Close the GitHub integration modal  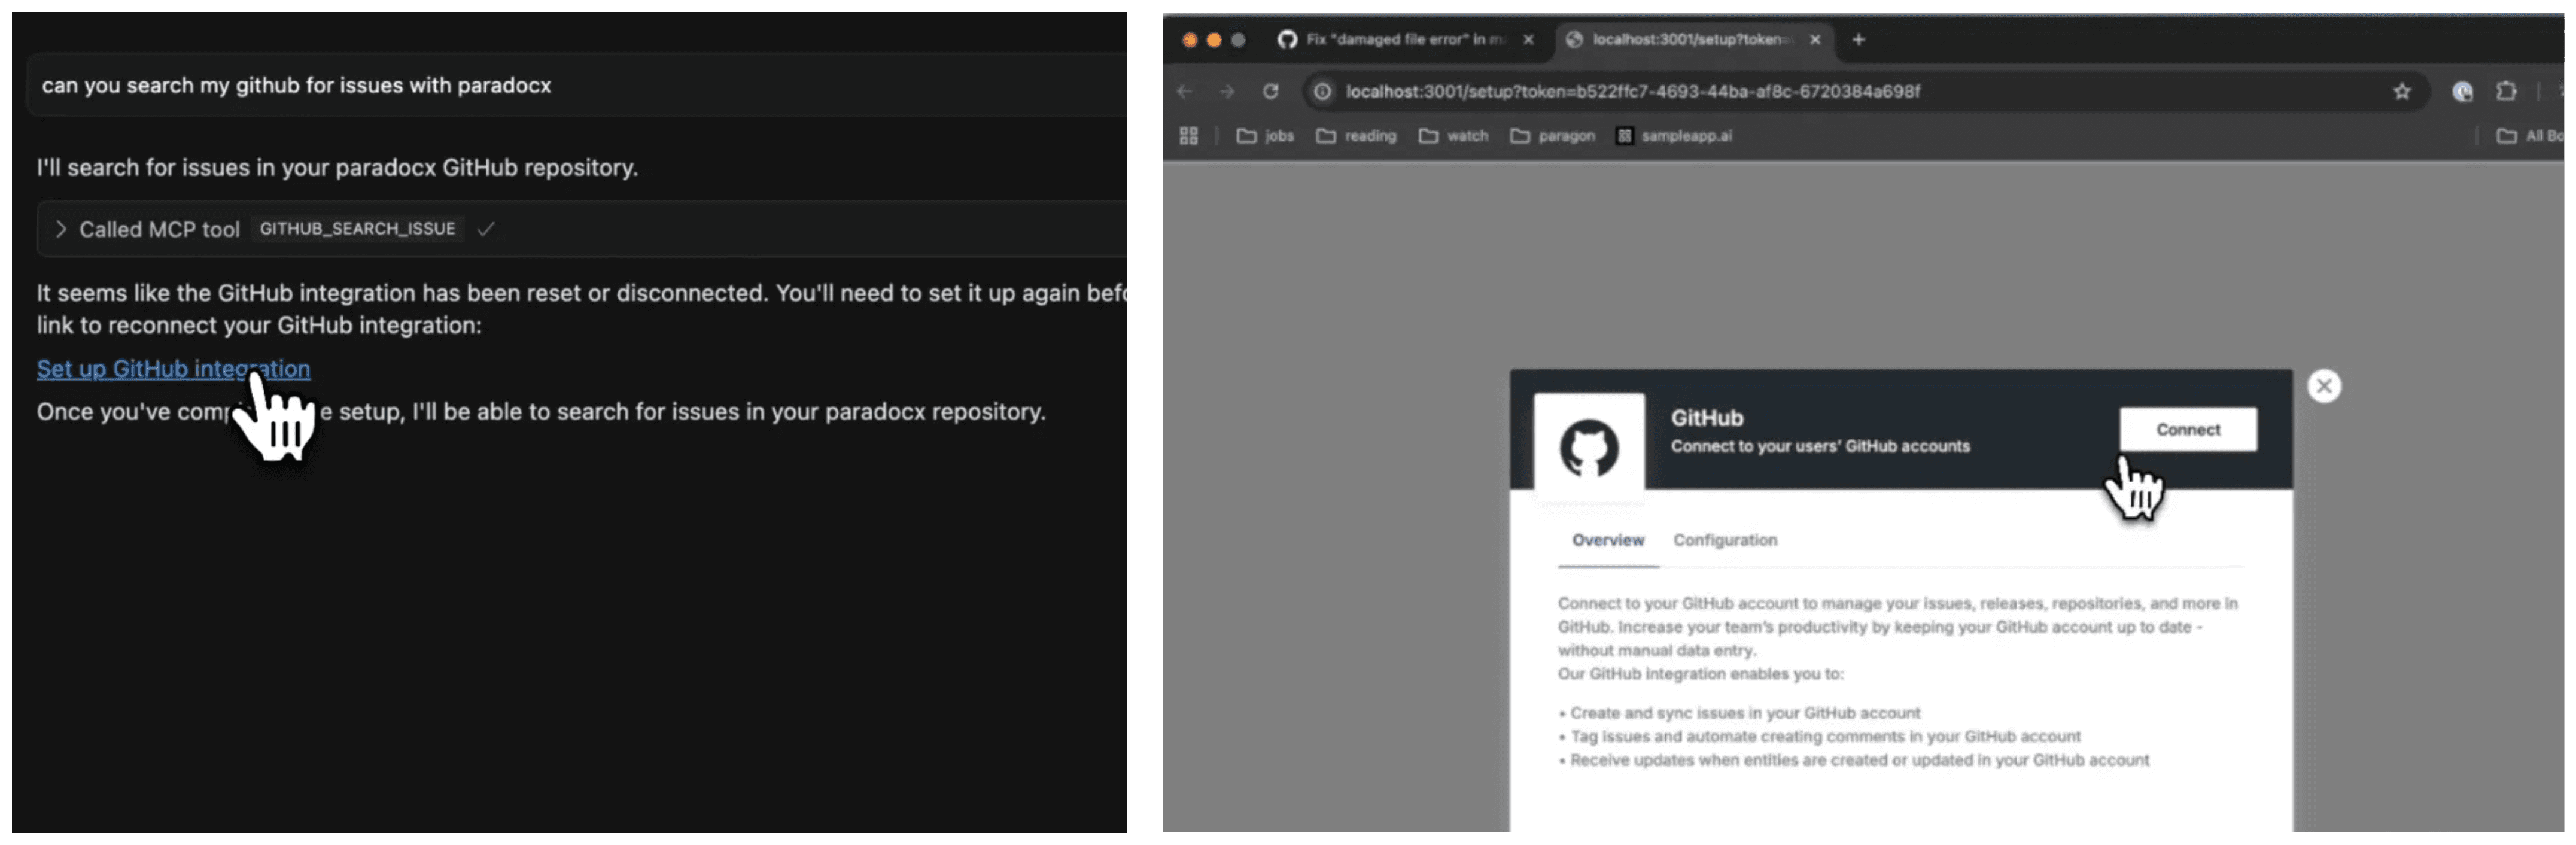coord(2323,386)
